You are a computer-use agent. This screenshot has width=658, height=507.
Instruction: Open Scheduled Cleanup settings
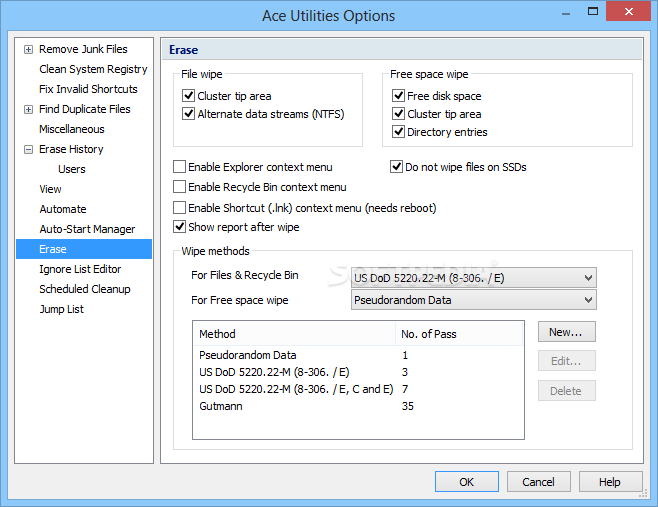[x=85, y=289]
